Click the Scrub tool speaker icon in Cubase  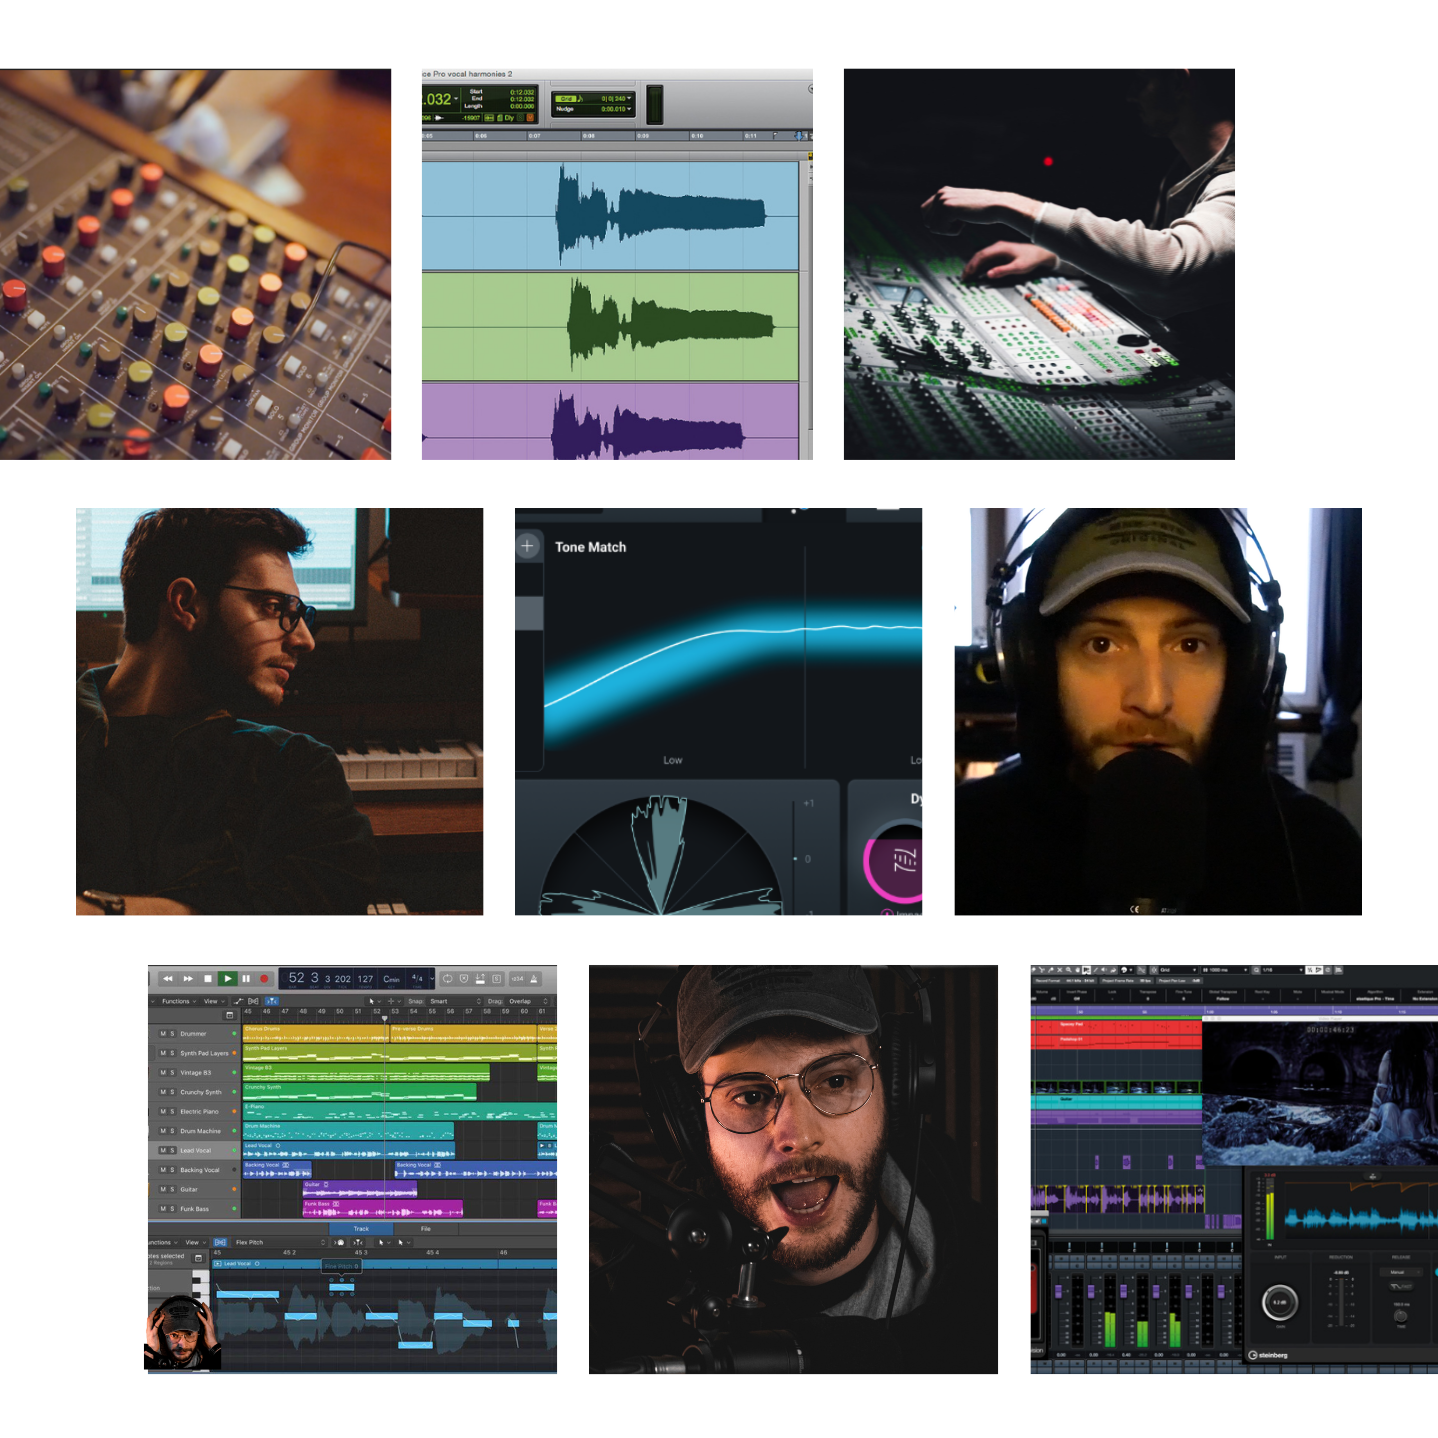coord(1104,969)
